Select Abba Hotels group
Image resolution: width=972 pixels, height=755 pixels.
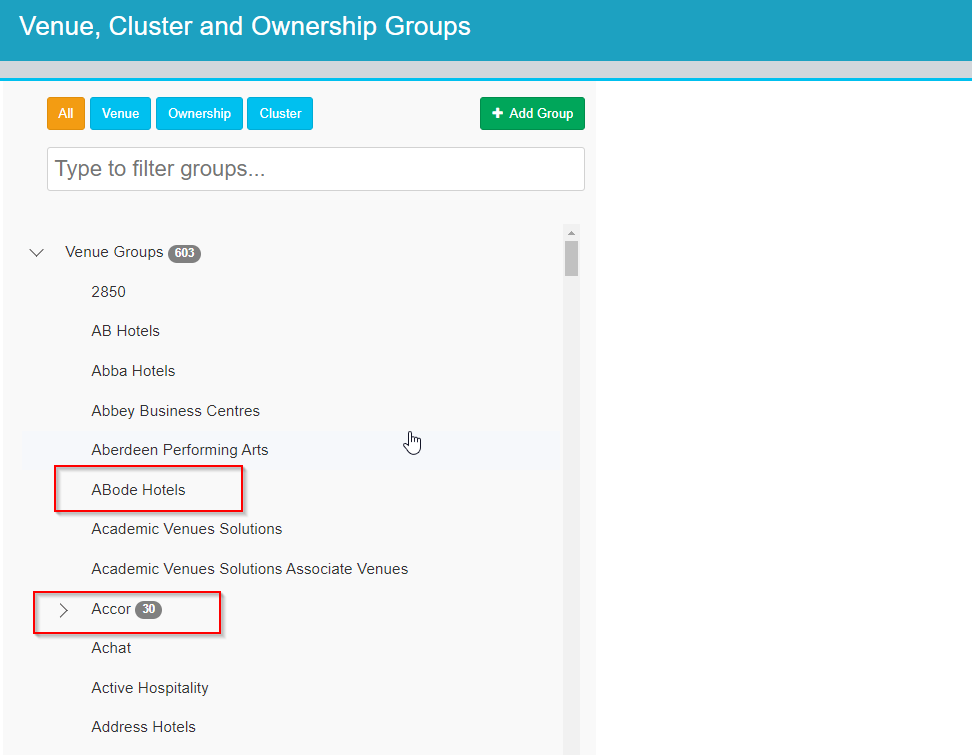click(133, 371)
